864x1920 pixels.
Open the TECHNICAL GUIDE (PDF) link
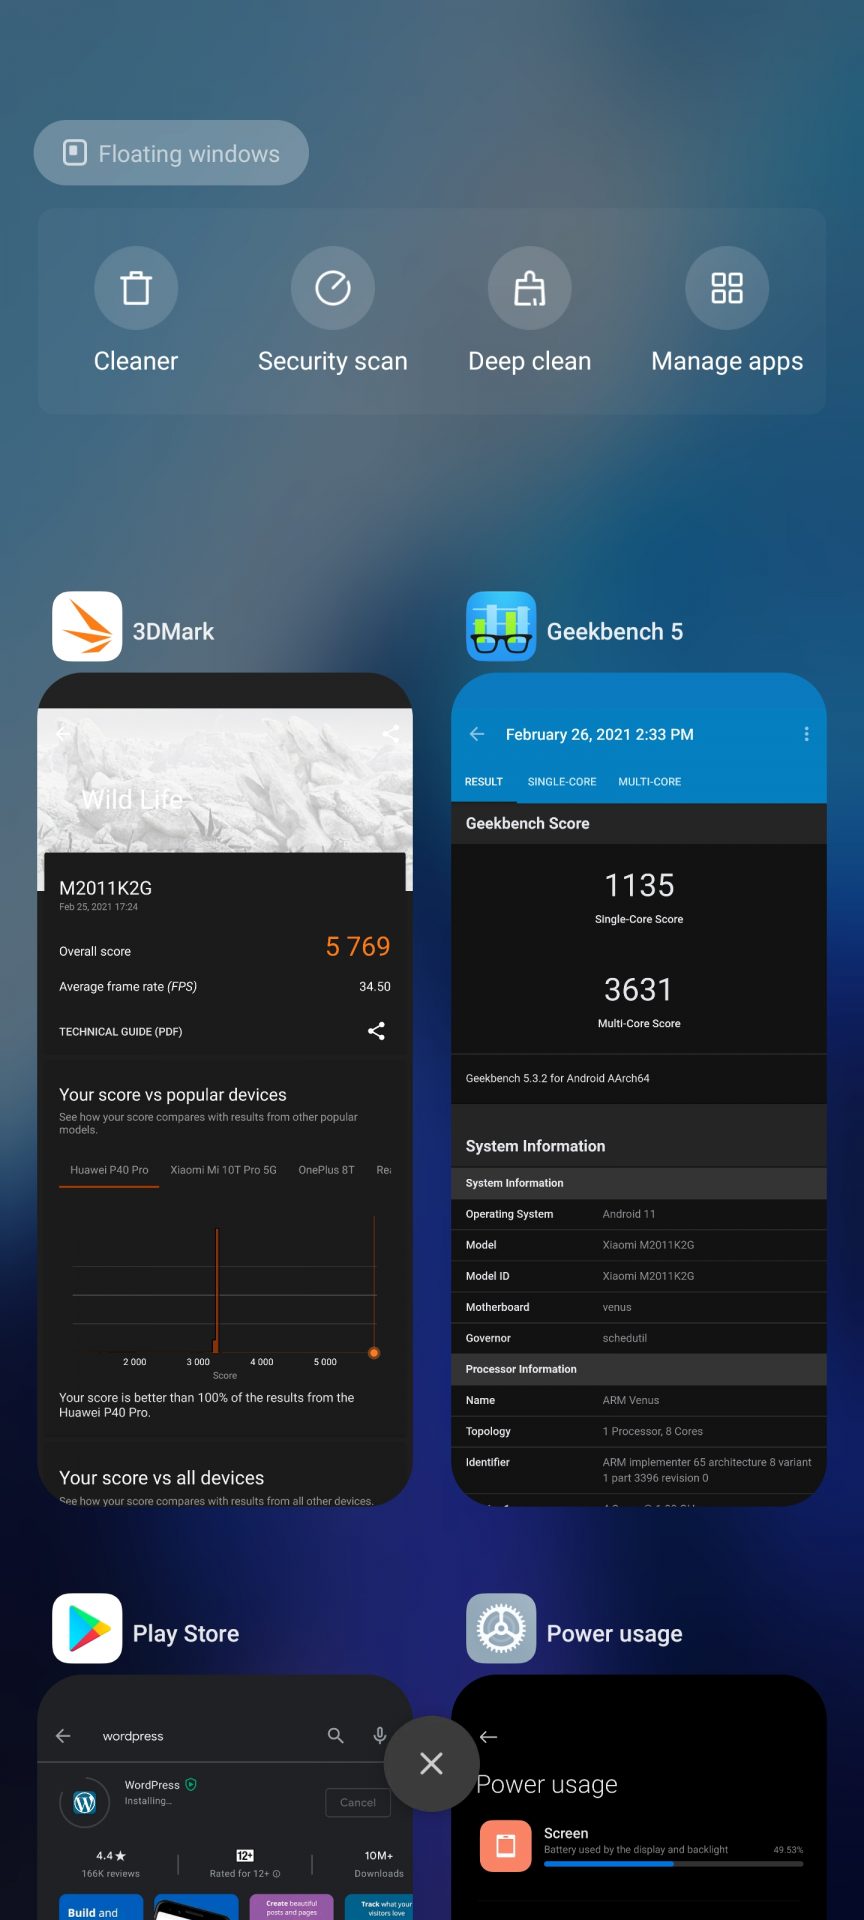click(121, 1032)
